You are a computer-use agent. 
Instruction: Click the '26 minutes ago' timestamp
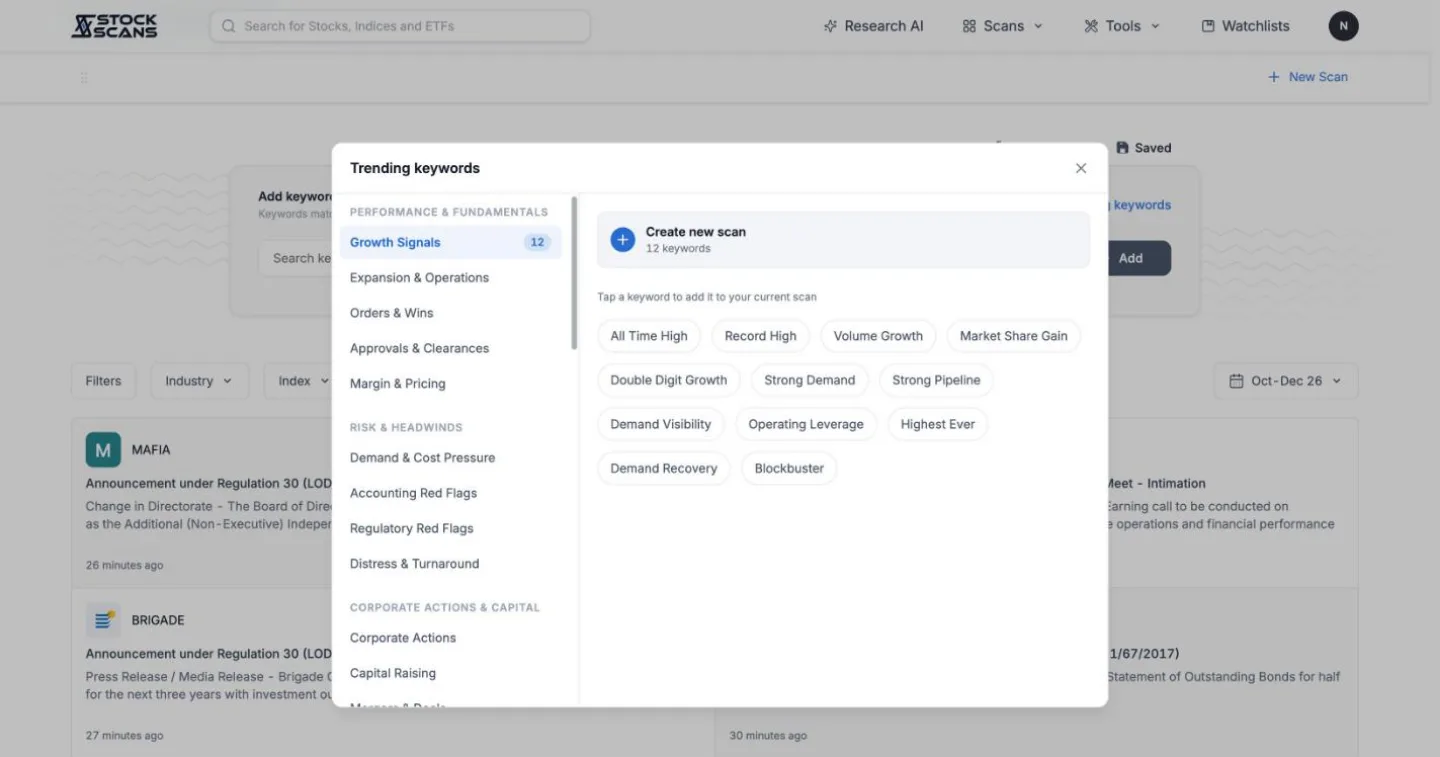[124, 565]
